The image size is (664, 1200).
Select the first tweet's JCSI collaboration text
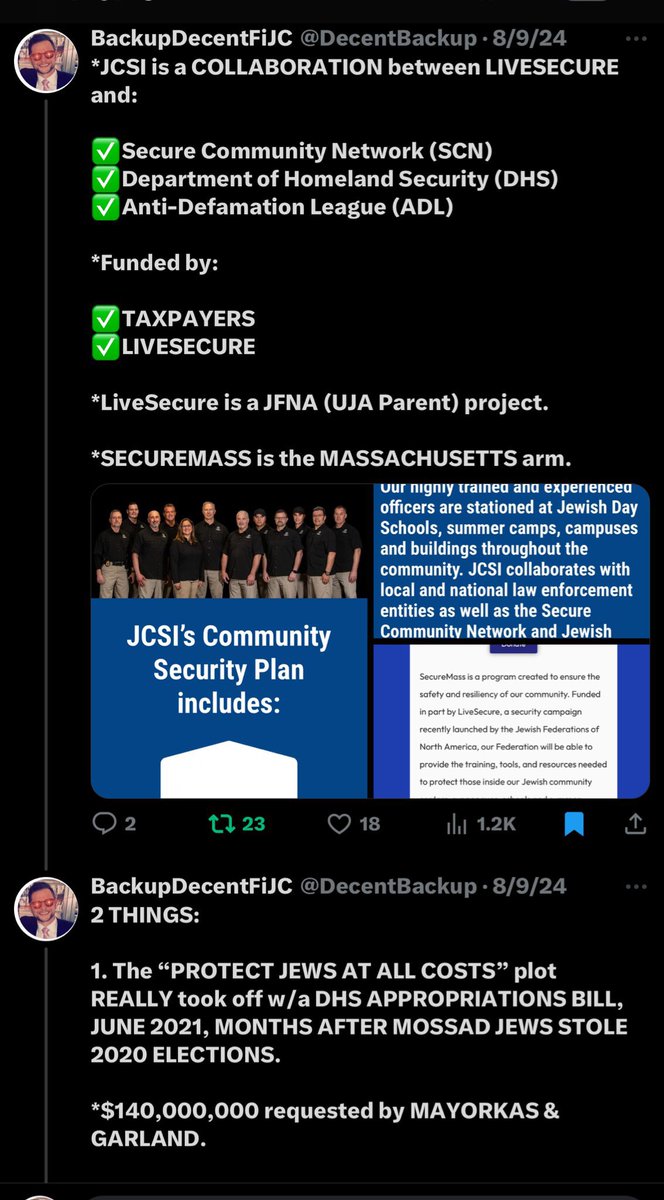355,81
